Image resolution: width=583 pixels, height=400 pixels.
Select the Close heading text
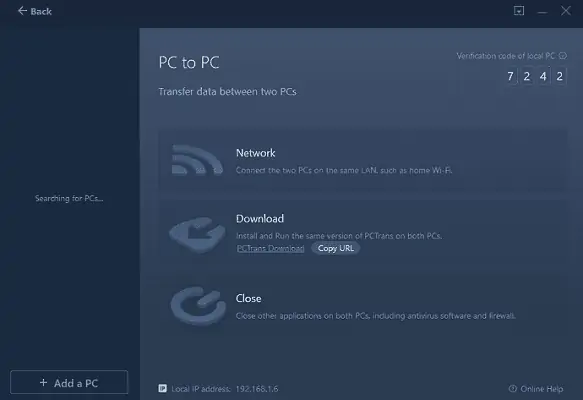point(248,298)
